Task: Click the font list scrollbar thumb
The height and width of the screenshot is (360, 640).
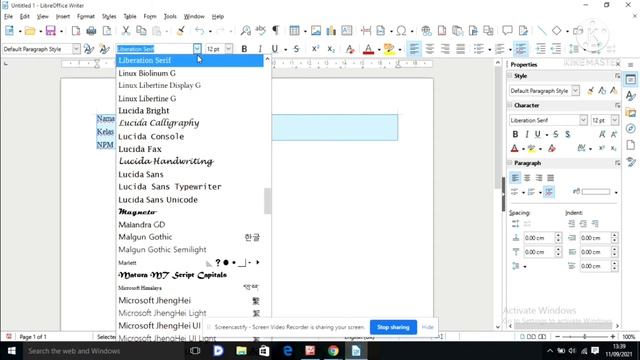Action: coord(267,200)
